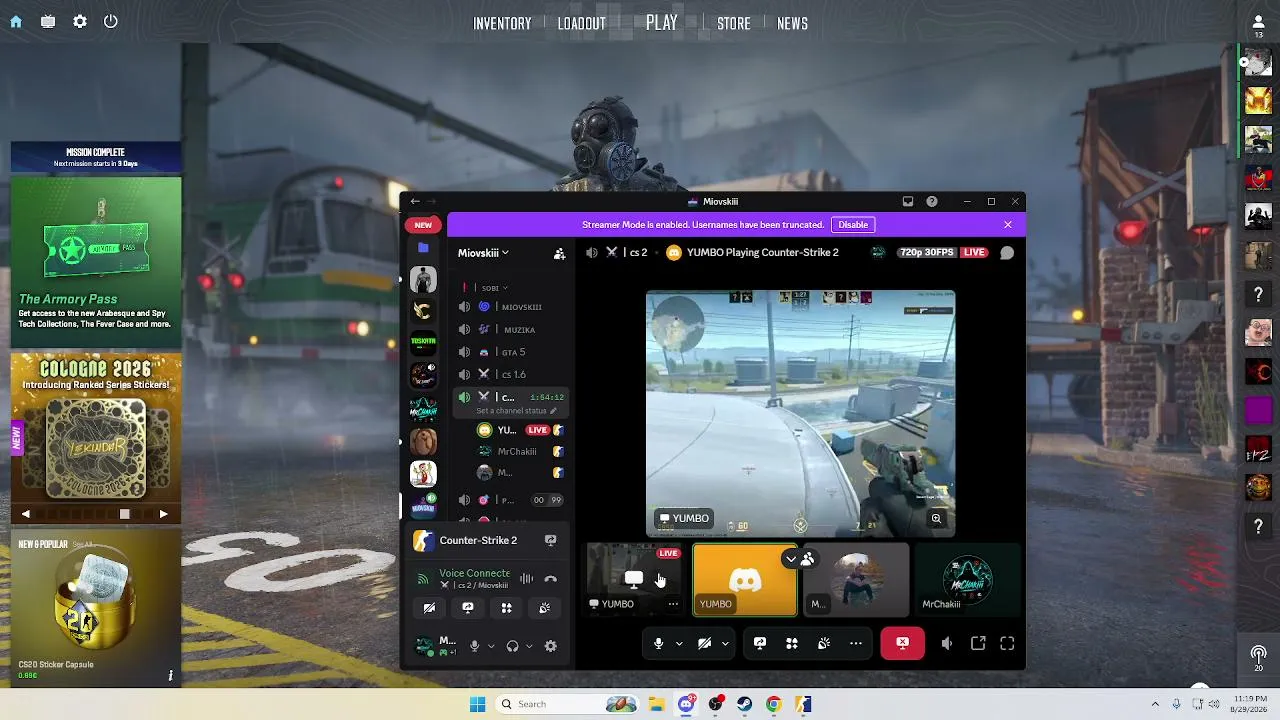Open Discord inbox icon in title bar
The height and width of the screenshot is (720, 1280).
908,202
